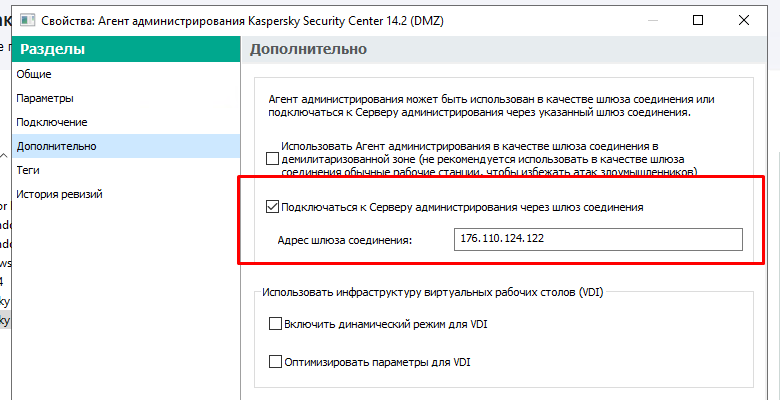The width and height of the screenshot is (780, 400).
Task: Click the Дополнительно page heading
Action: 308,49
